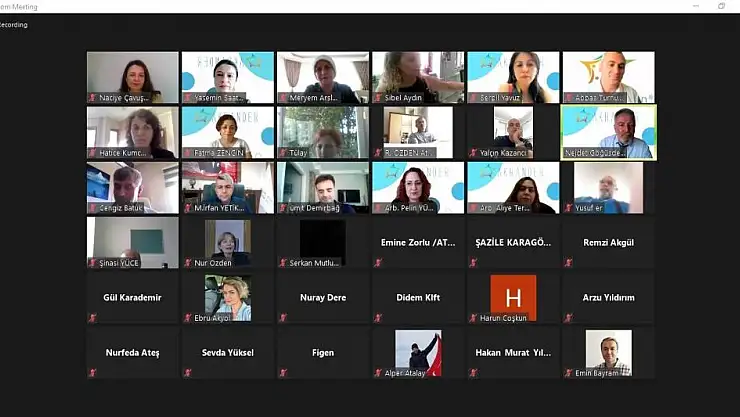This screenshot has width=740, height=417.
Task: Select Meryem Arslan's video tile
Action: coord(323,76)
